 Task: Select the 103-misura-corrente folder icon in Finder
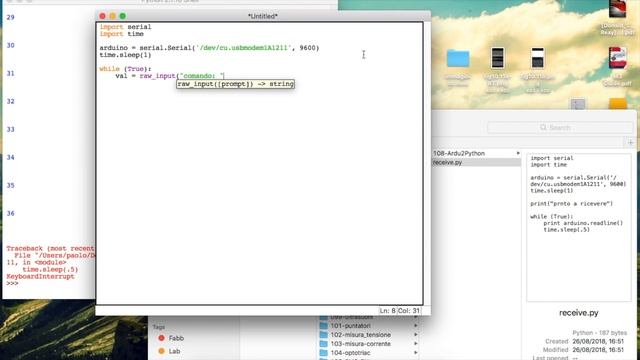tap(324, 344)
